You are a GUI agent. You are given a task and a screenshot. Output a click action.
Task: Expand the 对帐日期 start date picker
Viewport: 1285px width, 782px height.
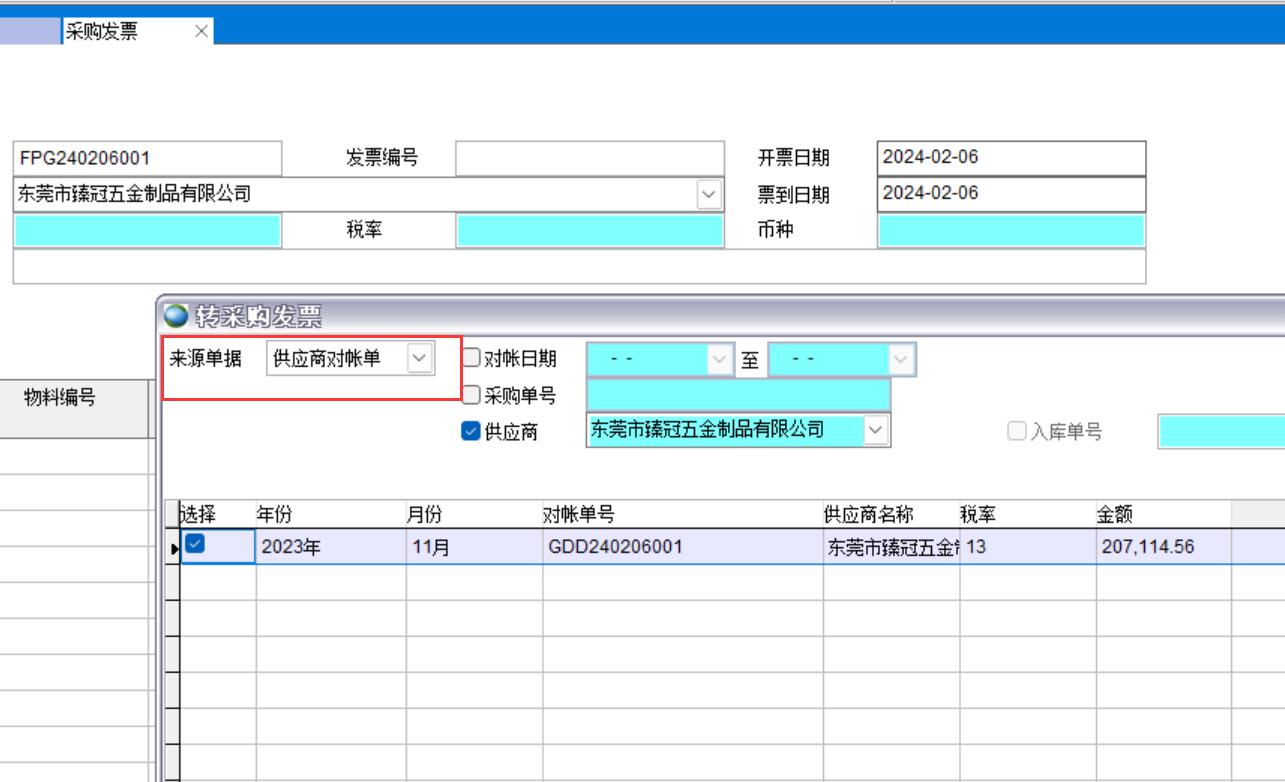[x=719, y=358]
